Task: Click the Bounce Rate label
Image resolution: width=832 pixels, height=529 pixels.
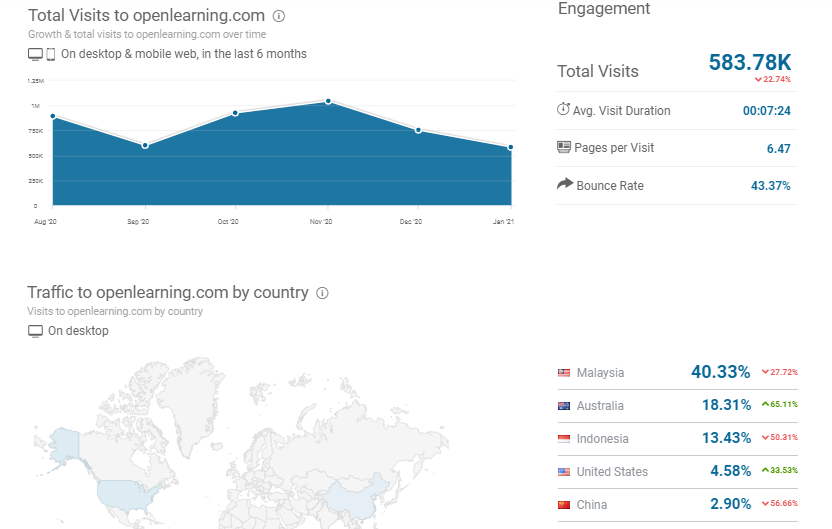Action: [610, 186]
